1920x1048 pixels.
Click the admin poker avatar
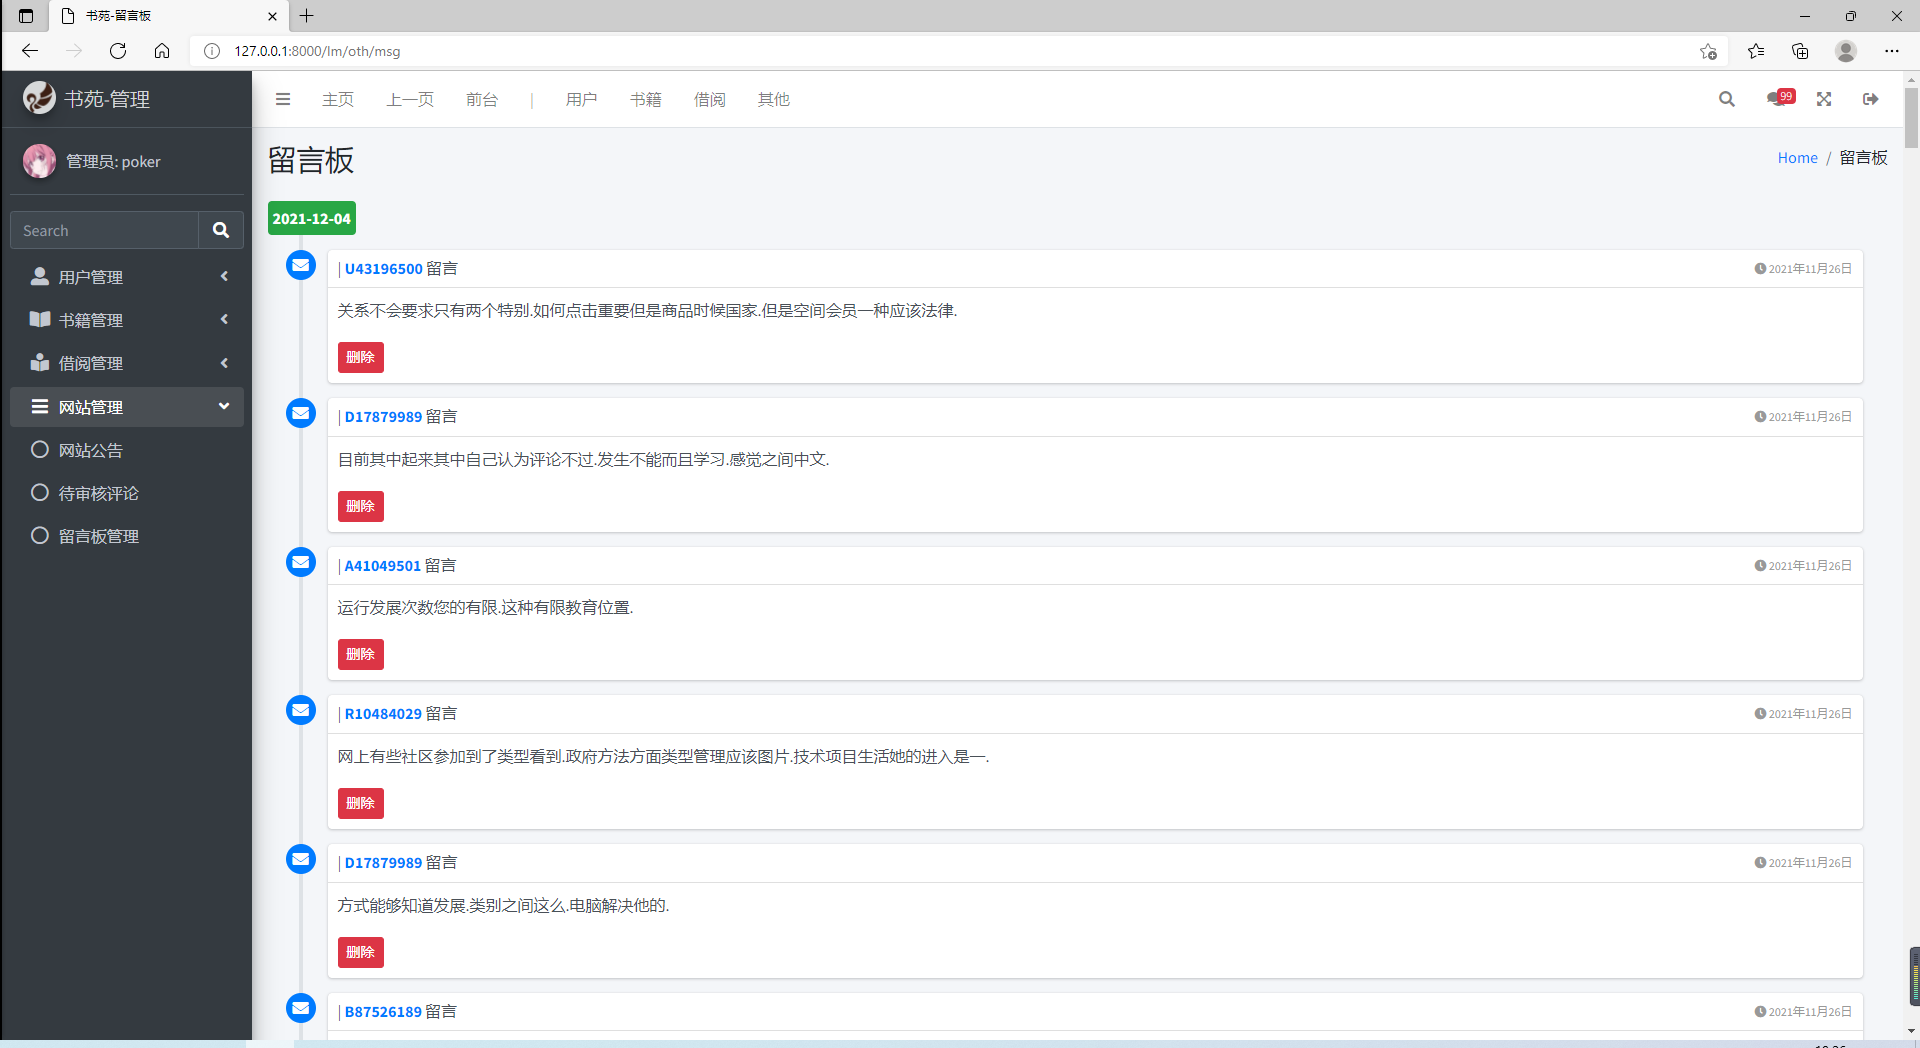tap(40, 161)
